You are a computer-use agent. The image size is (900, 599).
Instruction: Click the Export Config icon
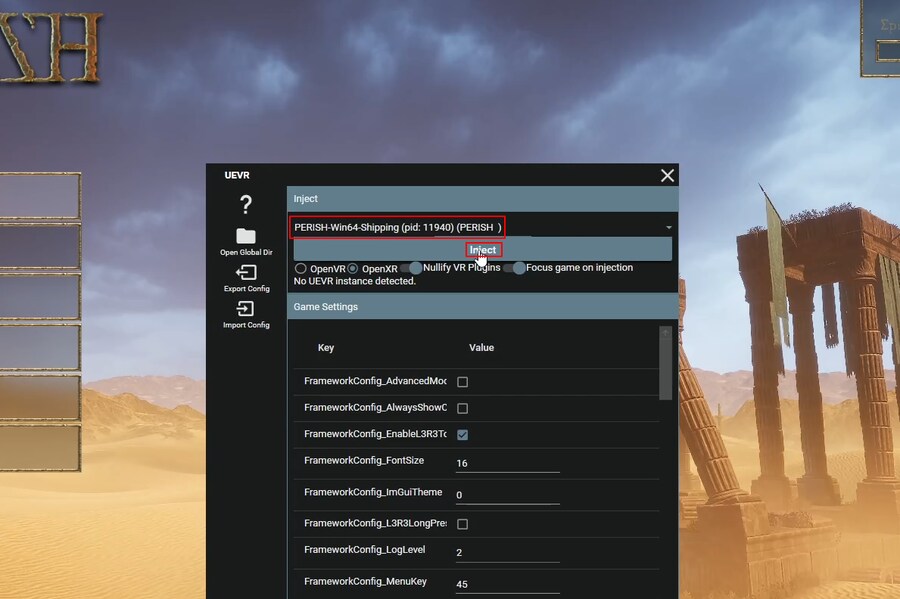click(x=246, y=273)
